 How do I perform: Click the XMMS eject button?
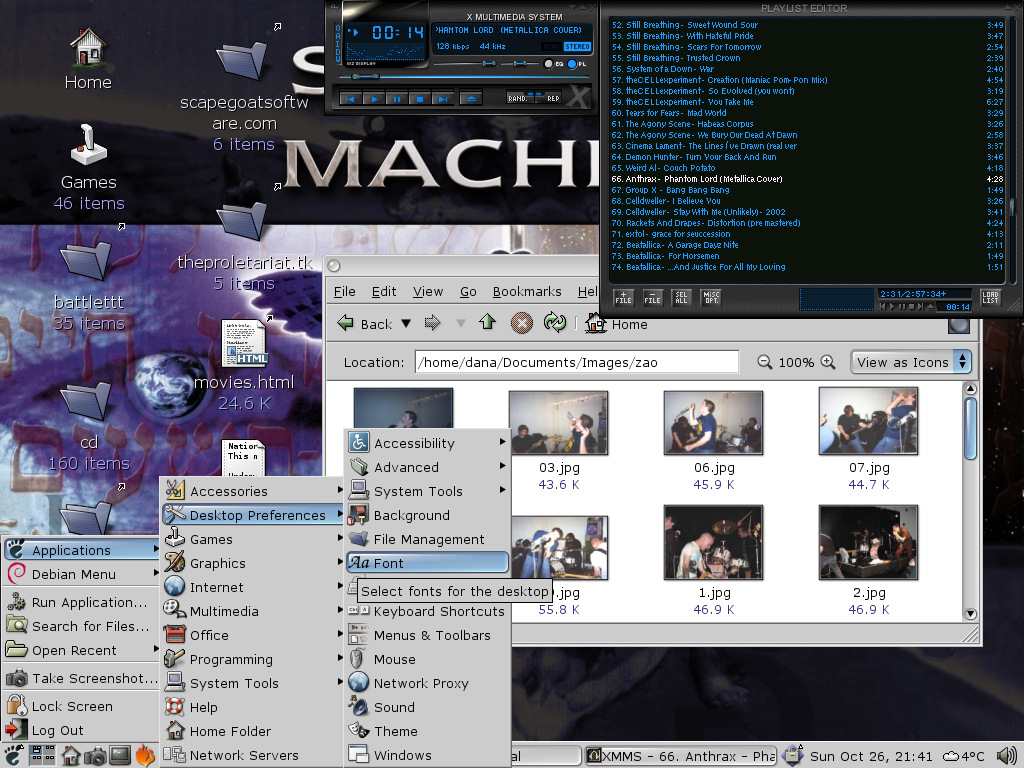click(471, 99)
